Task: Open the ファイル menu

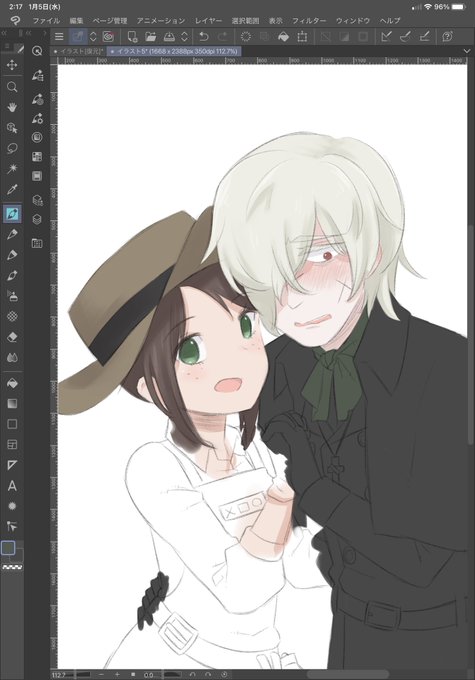Action: pyautogui.click(x=46, y=20)
